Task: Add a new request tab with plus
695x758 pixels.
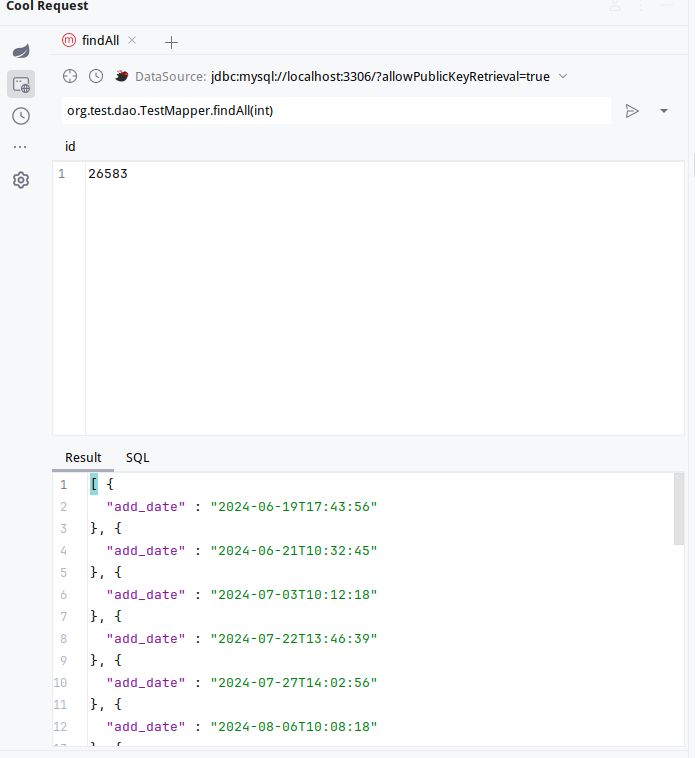Action: coord(171,42)
